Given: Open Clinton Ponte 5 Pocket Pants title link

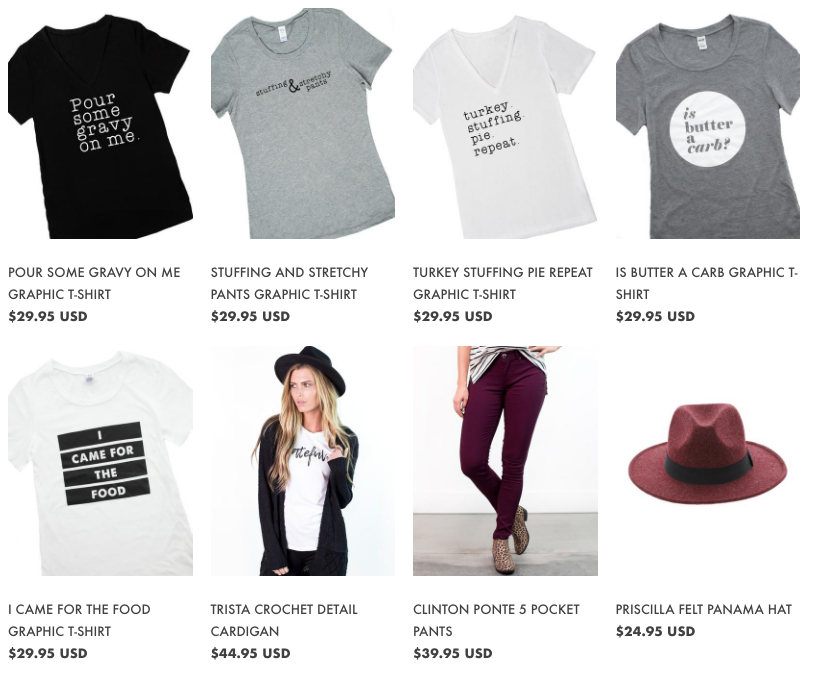Looking at the screenshot, I should click(x=496, y=620).
